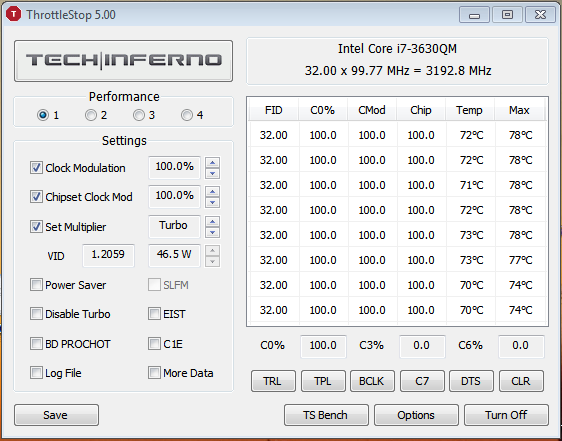The width and height of the screenshot is (562, 441).
Task: Click the CMod column header
Action: pyautogui.click(x=372, y=110)
